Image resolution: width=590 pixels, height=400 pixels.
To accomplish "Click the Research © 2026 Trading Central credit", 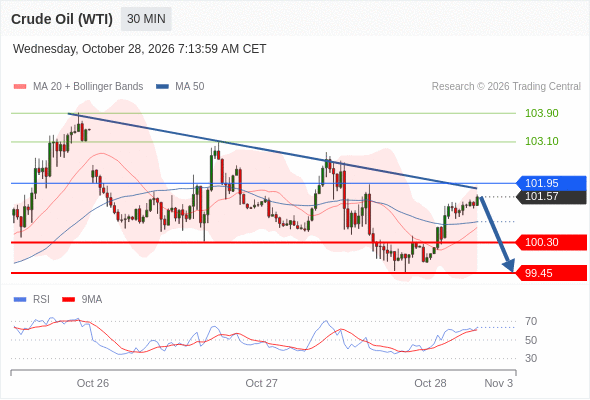I will pyautogui.click(x=506, y=87).
